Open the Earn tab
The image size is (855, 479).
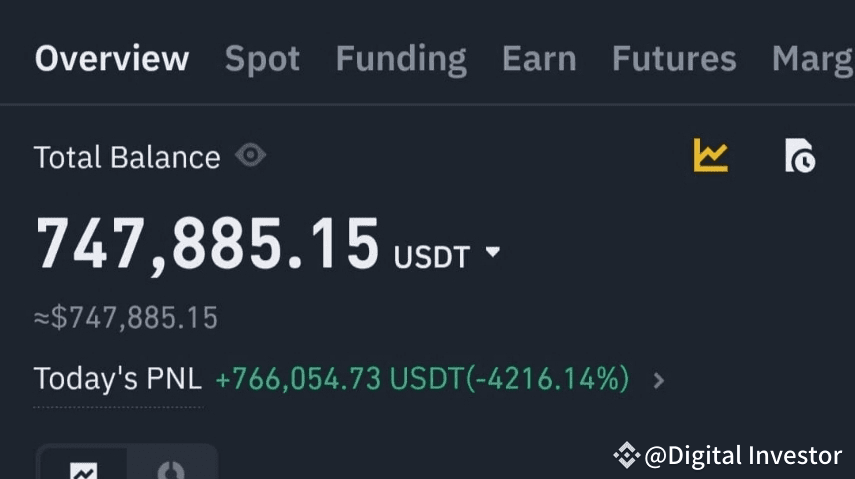(539, 59)
